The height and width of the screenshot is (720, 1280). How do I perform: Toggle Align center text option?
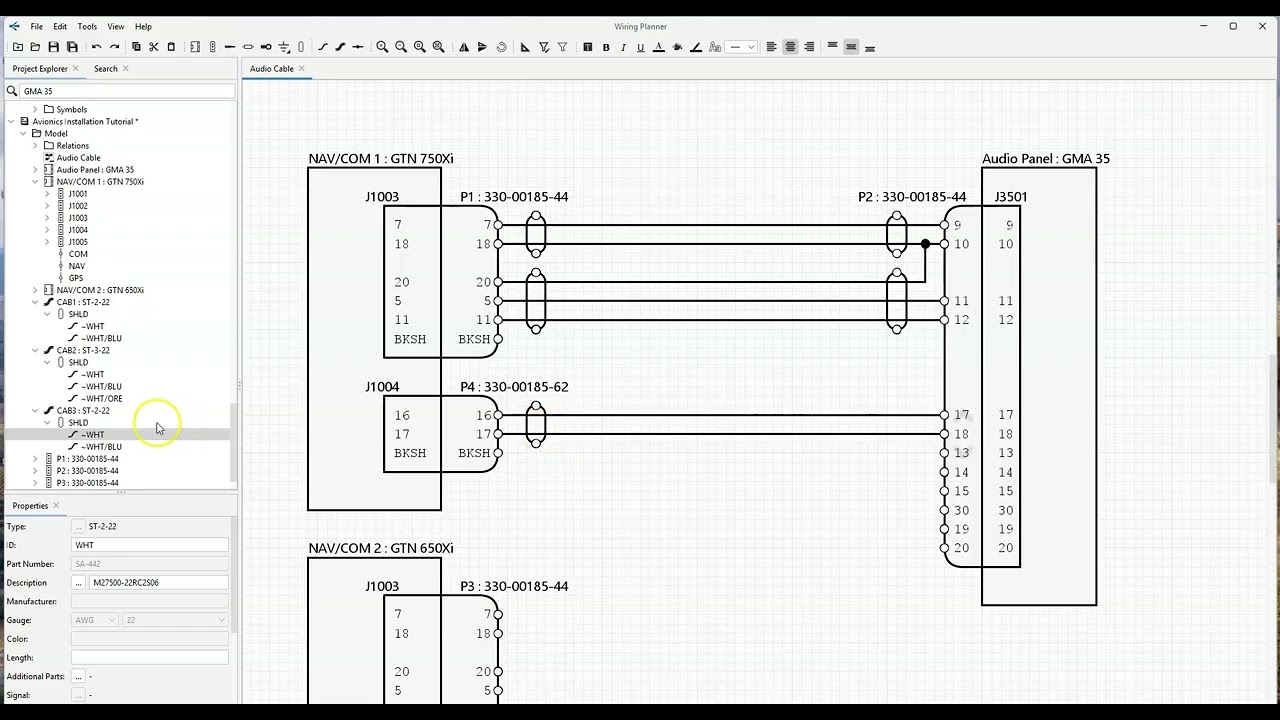click(790, 47)
